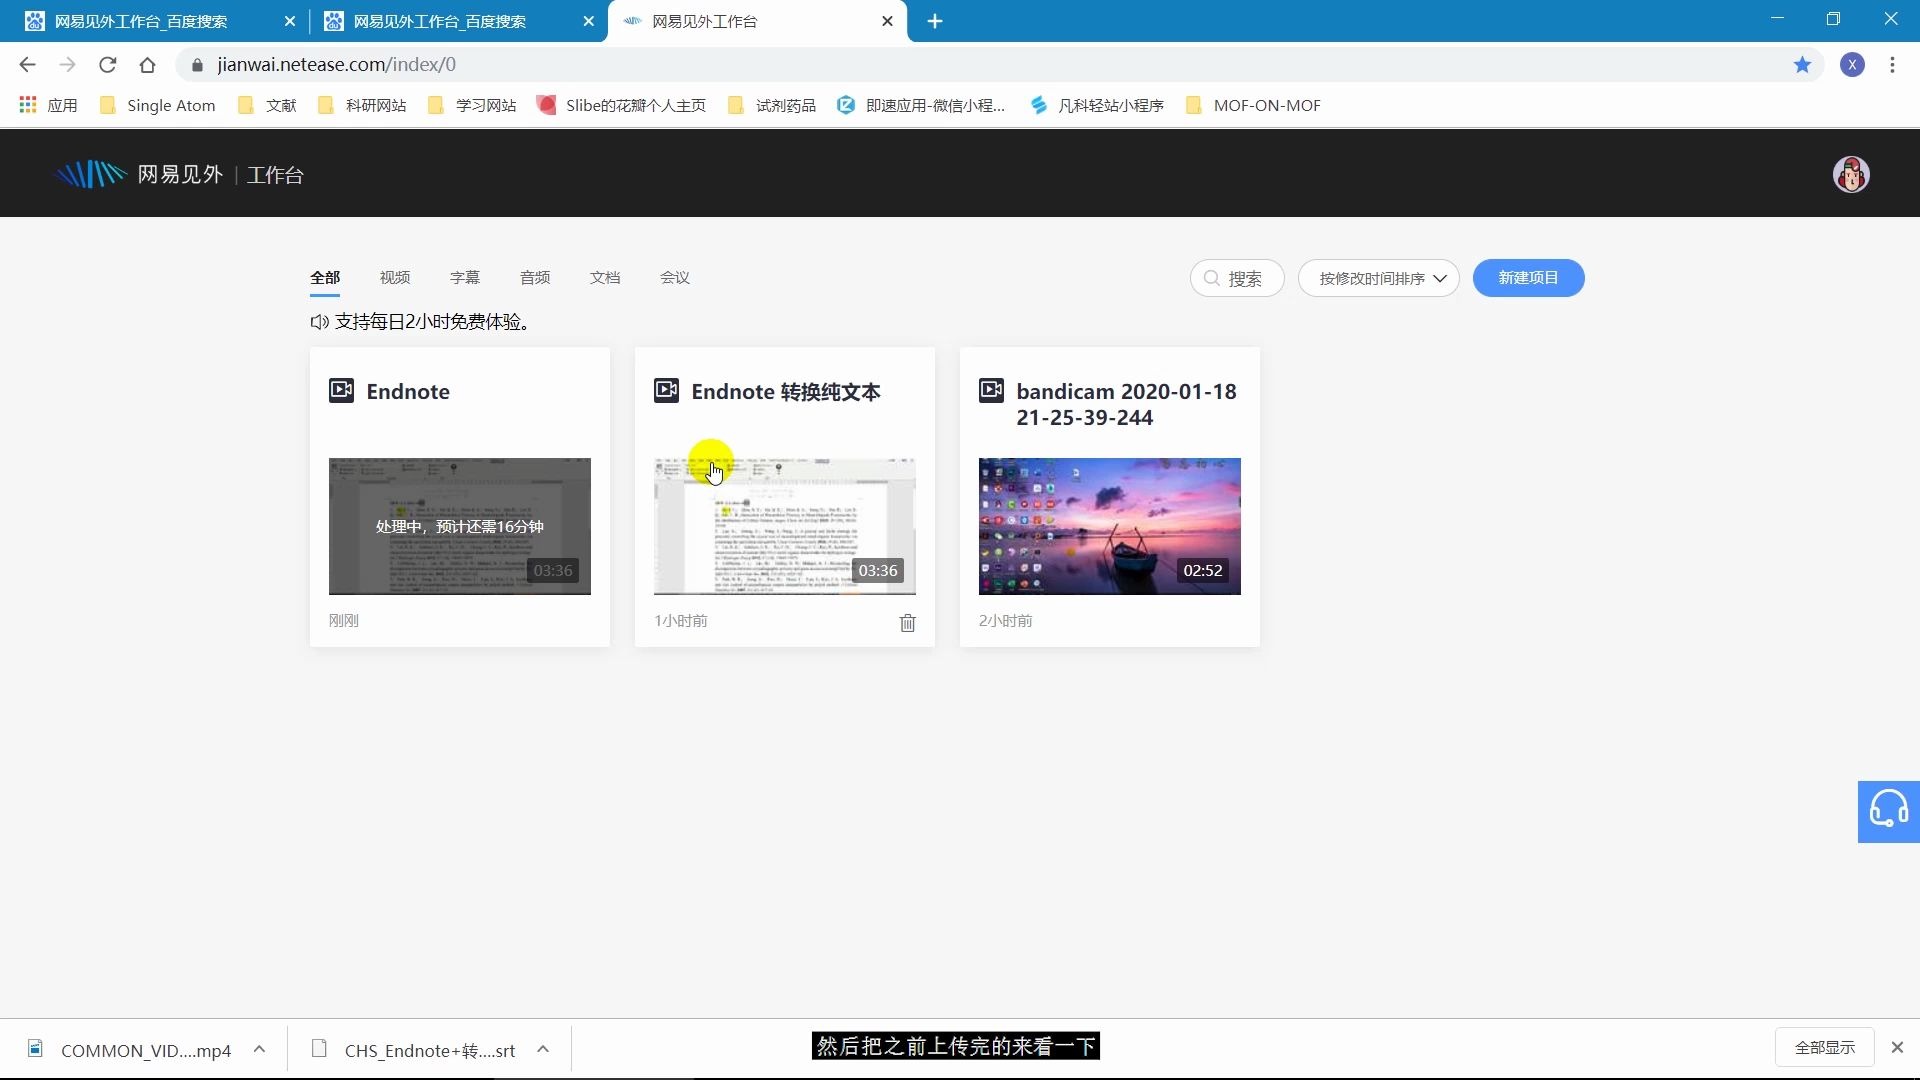Click 全部显示 in downloads bar

pos(1825,1047)
